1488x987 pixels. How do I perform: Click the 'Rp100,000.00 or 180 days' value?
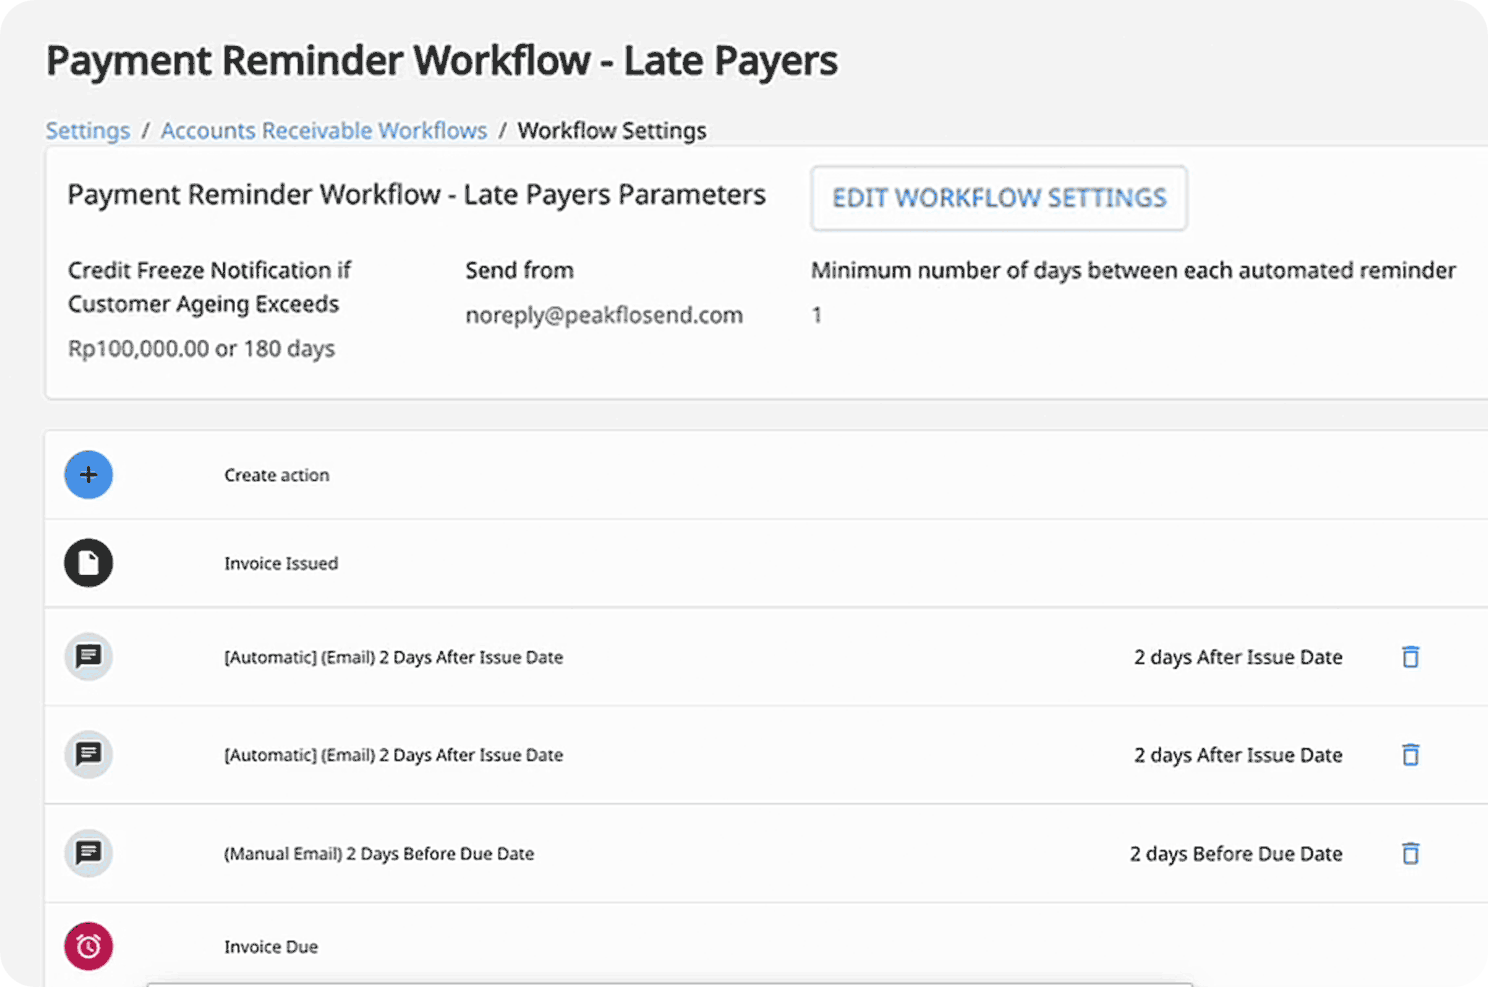pos(201,349)
